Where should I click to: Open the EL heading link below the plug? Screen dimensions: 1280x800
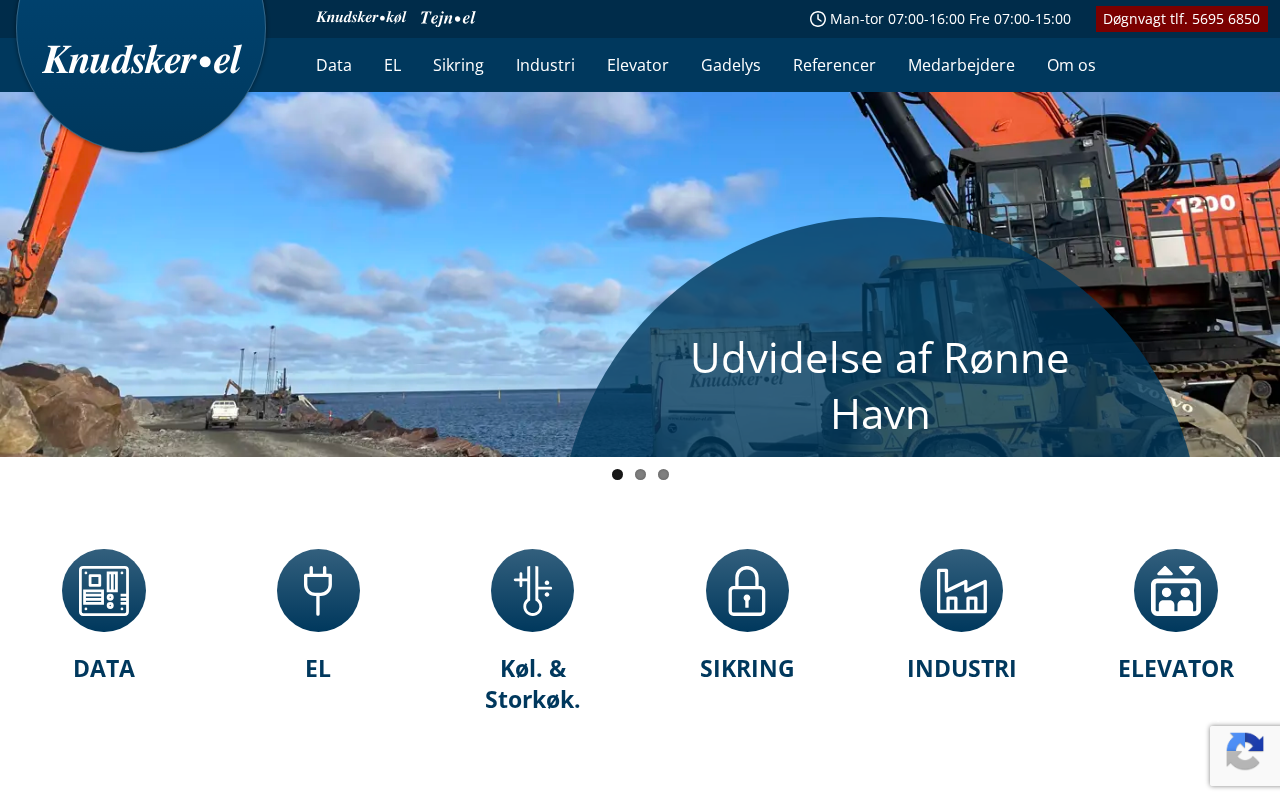[x=318, y=668]
